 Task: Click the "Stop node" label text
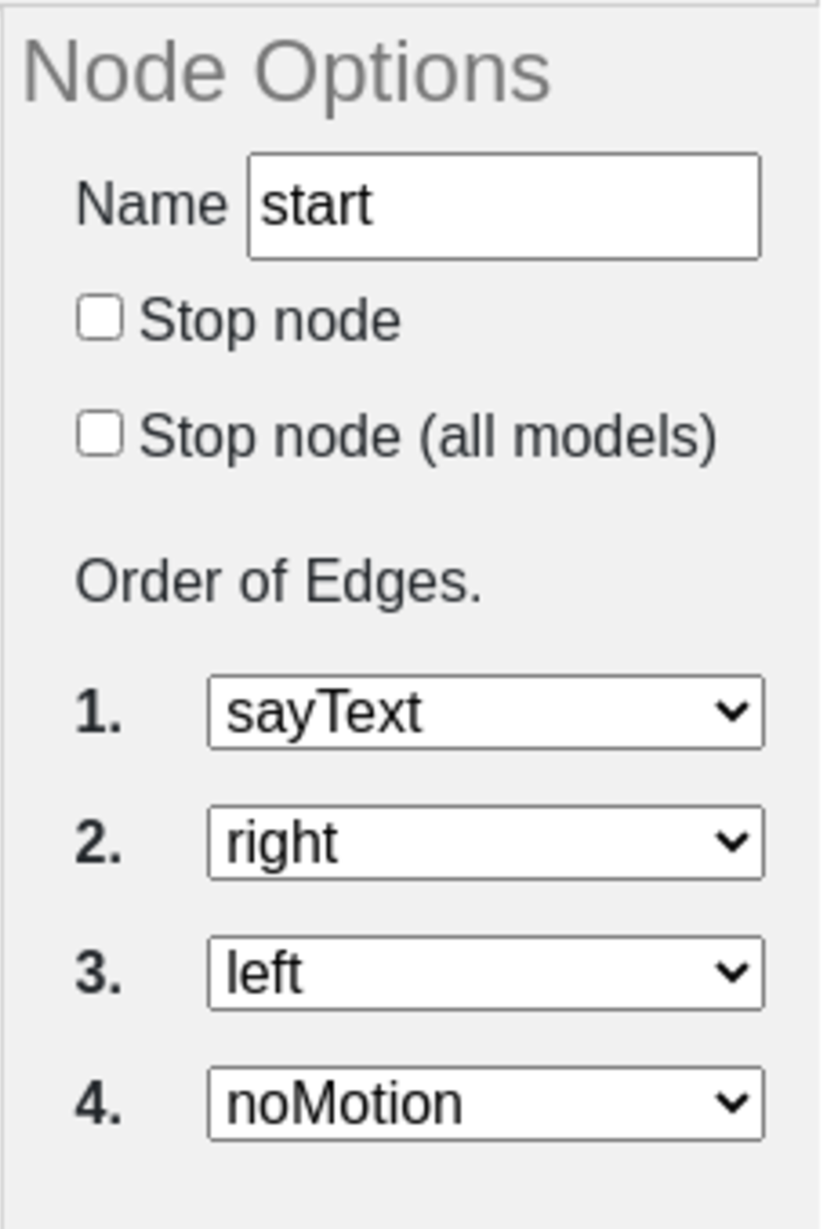[269, 321]
